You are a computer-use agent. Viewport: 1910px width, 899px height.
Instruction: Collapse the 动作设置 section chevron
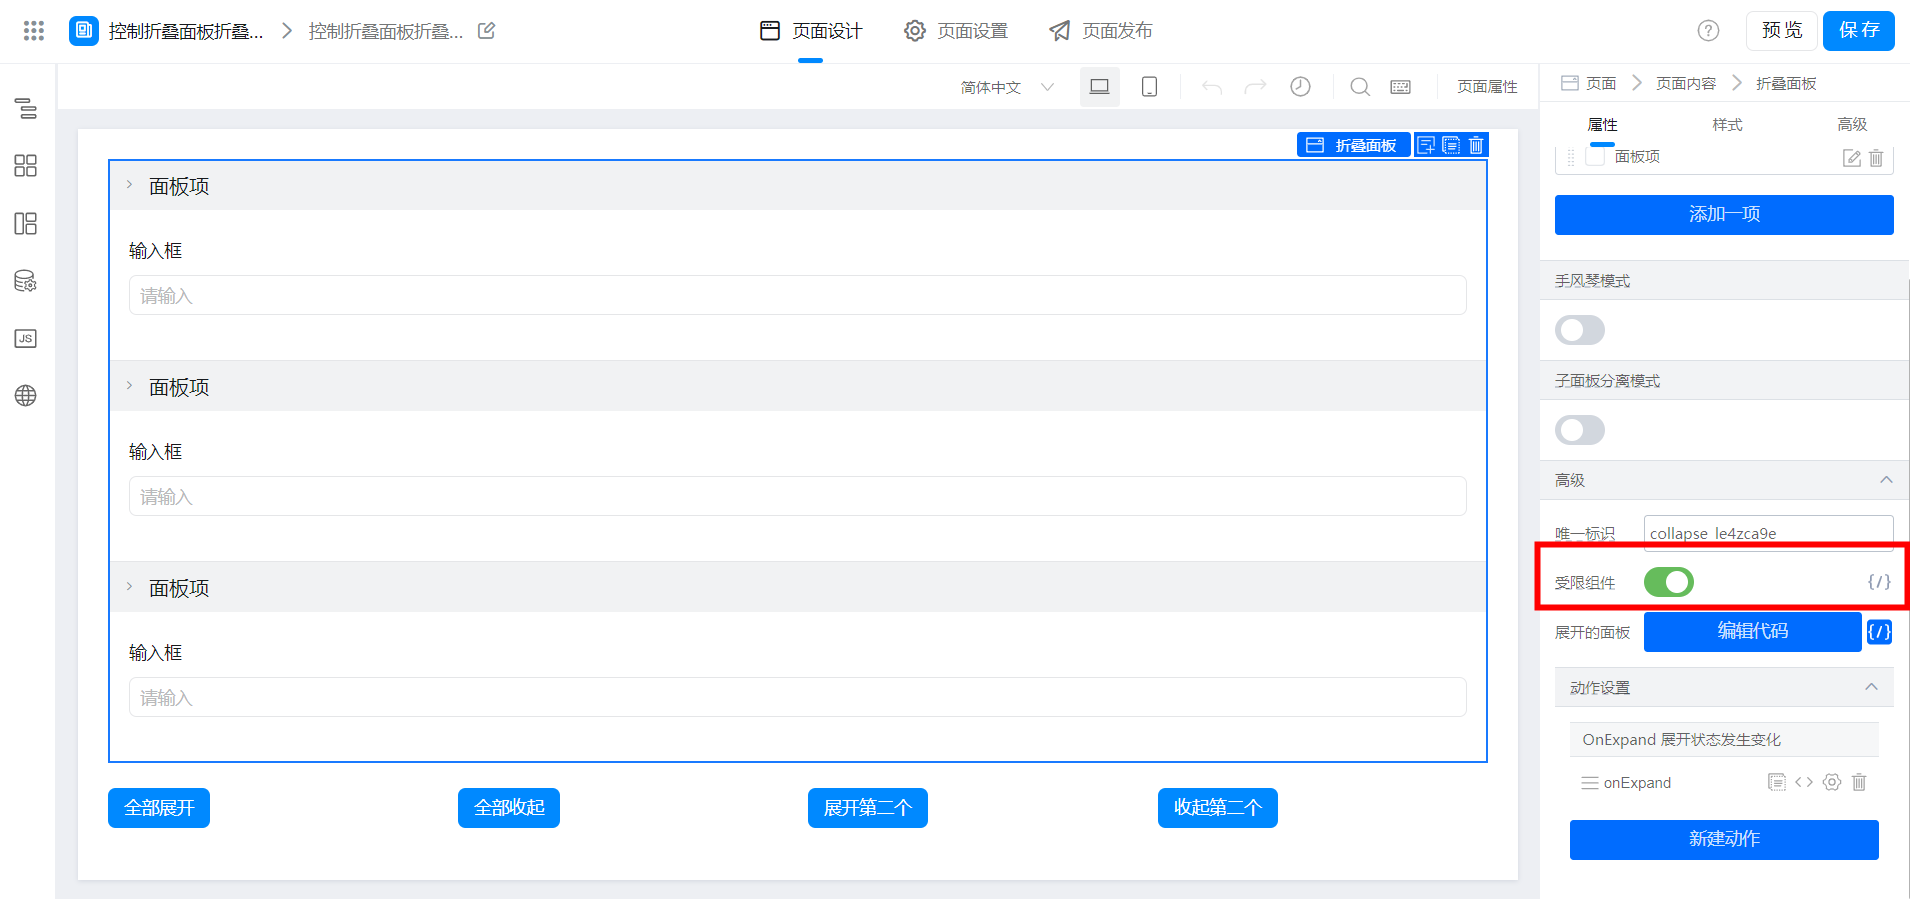(1871, 687)
